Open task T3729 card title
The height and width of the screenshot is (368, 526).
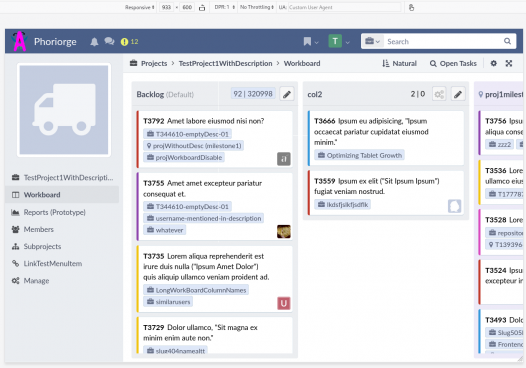pyautogui.click(x=200, y=332)
